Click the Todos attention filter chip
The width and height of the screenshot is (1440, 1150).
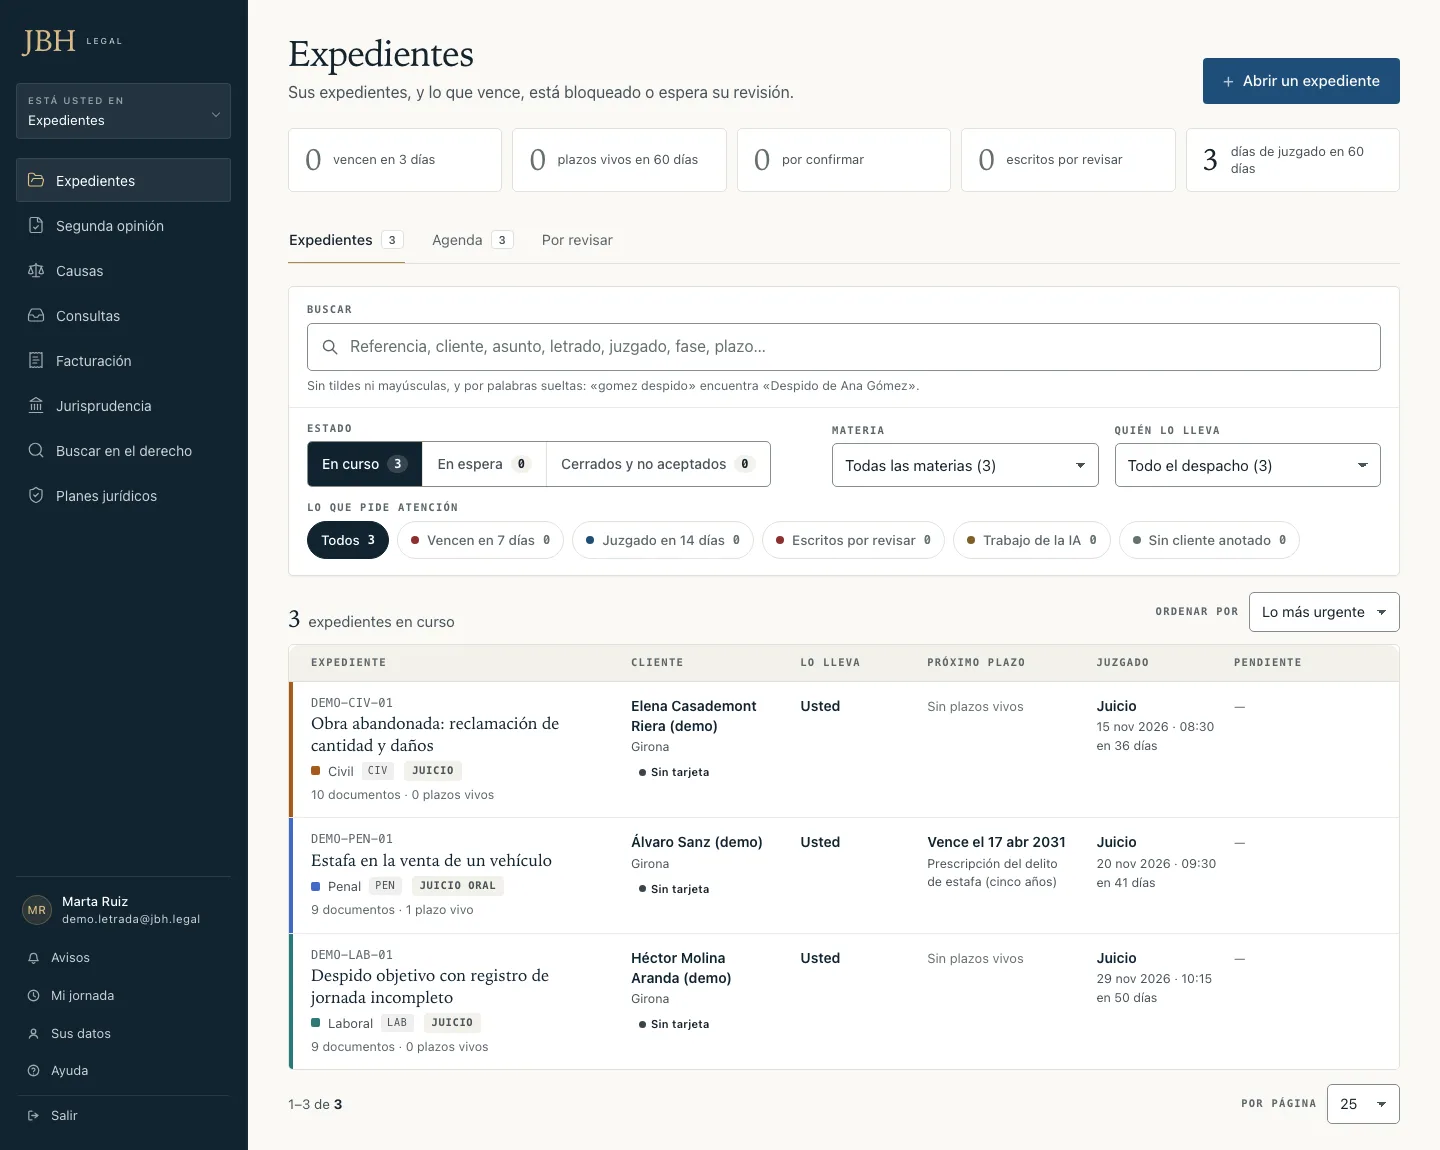pos(348,540)
